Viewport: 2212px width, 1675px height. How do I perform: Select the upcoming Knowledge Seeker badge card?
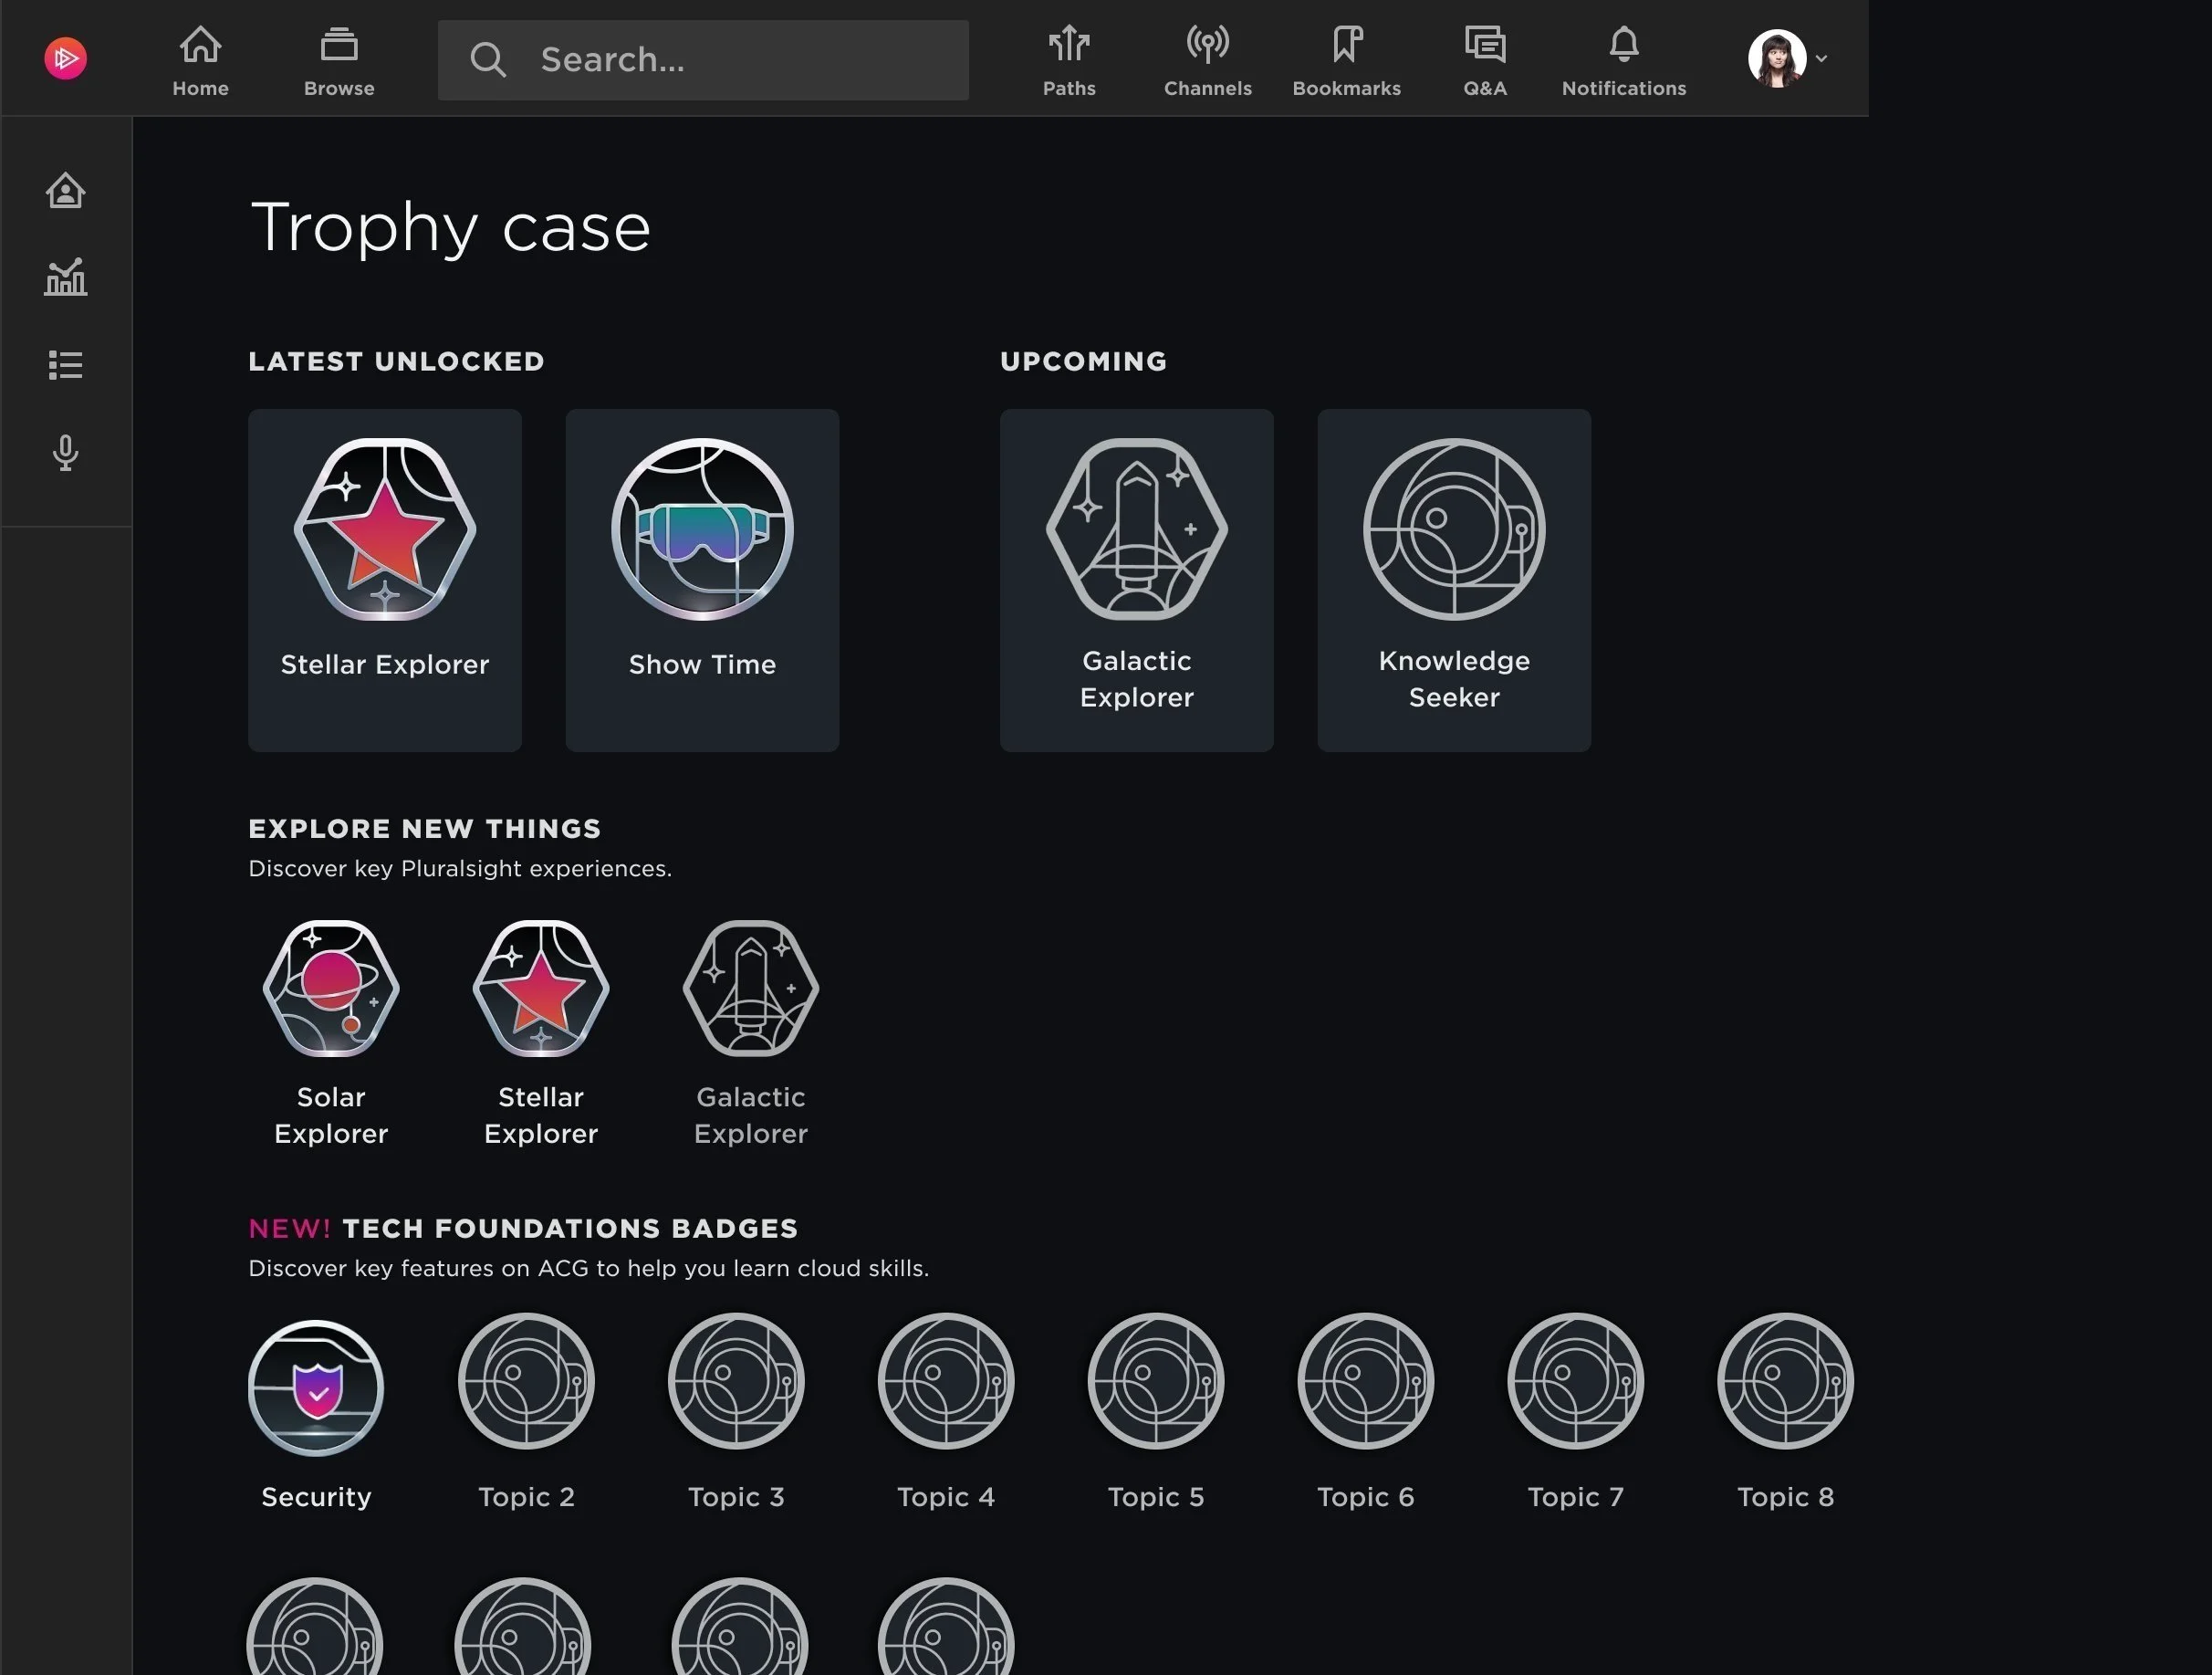click(x=1453, y=579)
